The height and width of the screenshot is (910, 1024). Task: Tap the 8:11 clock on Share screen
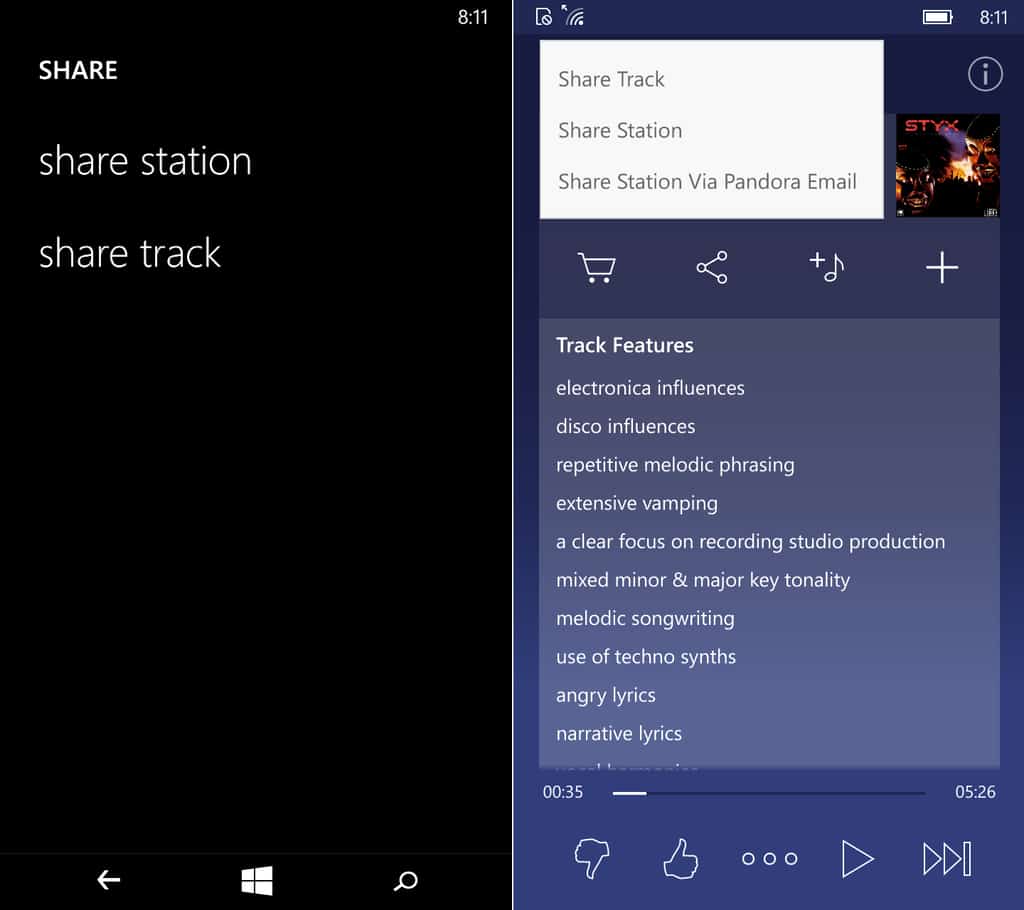point(472,17)
